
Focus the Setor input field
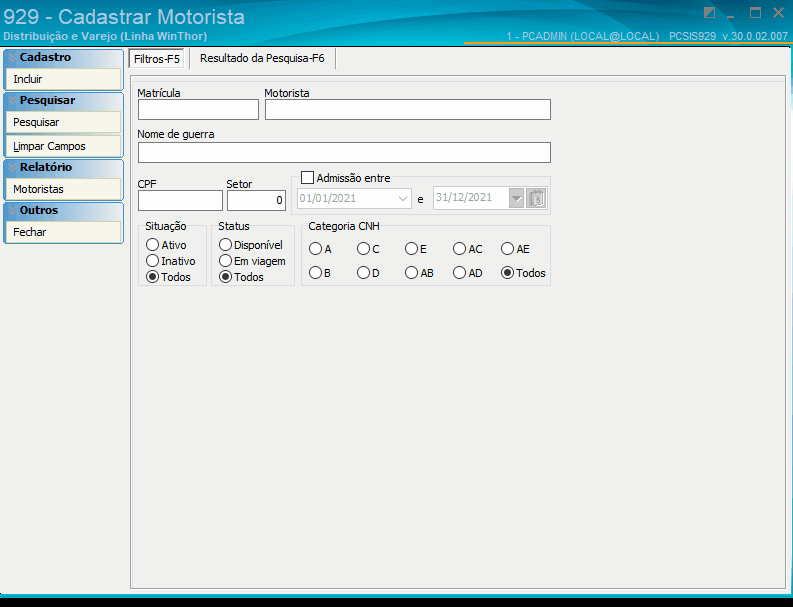(x=256, y=200)
